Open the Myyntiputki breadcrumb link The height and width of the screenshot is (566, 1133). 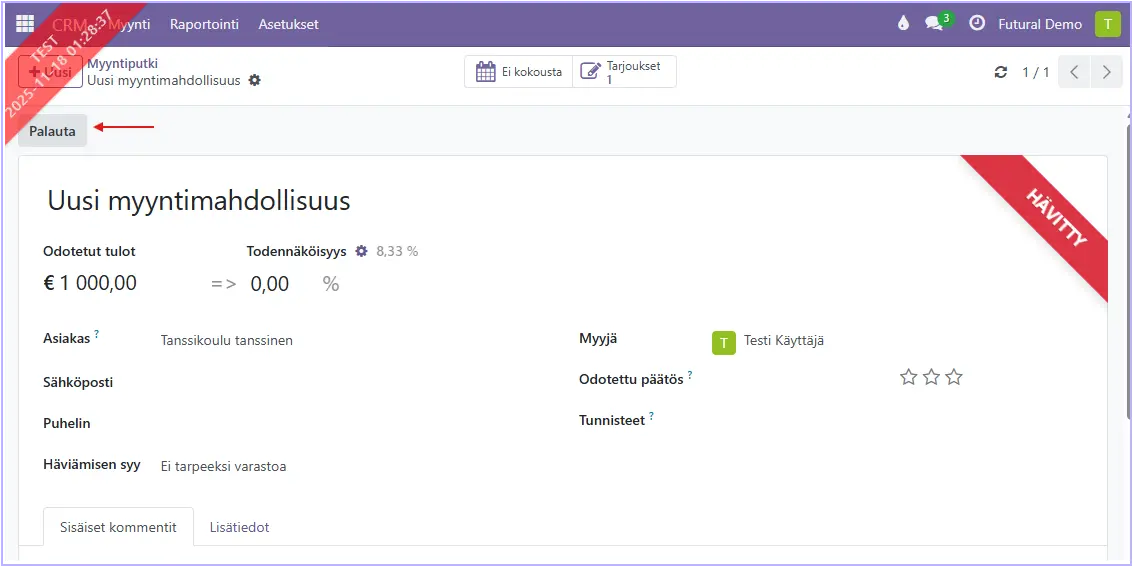pos(122,63)
